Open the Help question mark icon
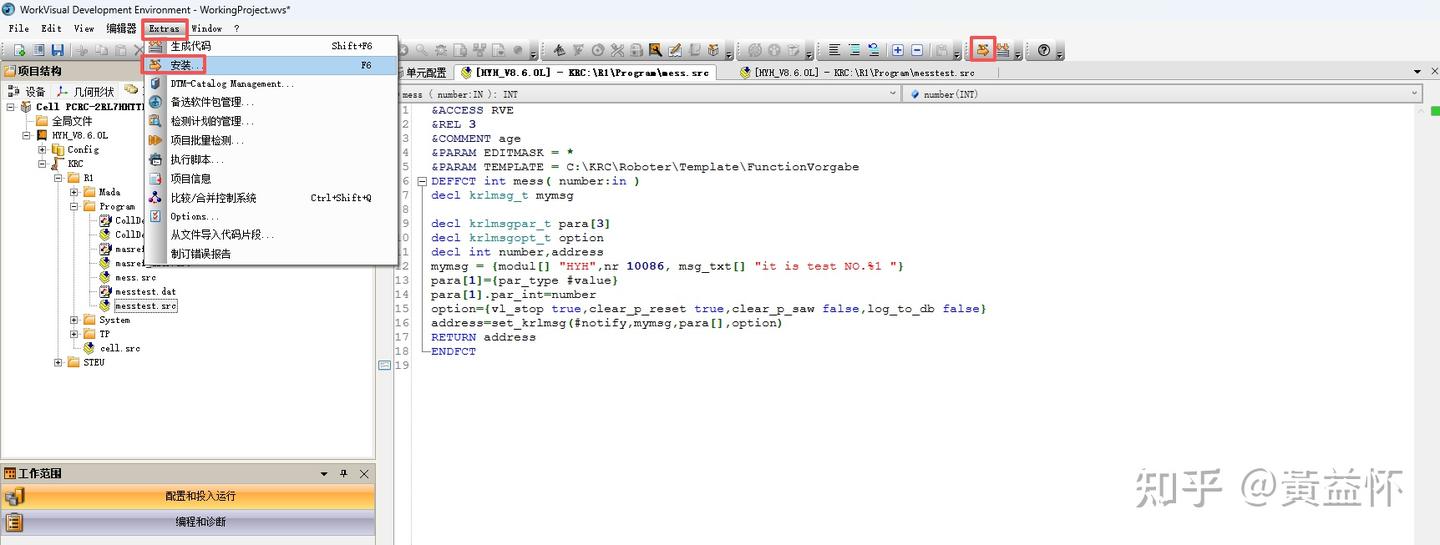 (1044, 50)
